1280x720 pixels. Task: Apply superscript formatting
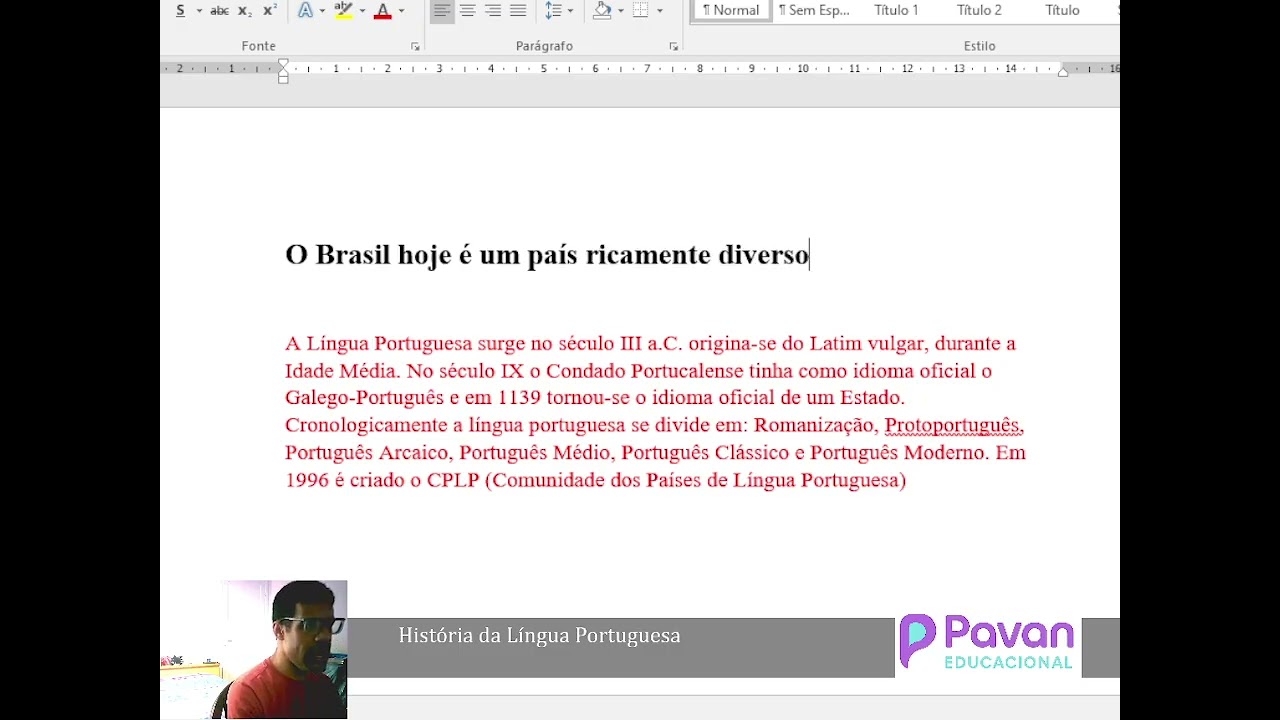pos(270,11)
